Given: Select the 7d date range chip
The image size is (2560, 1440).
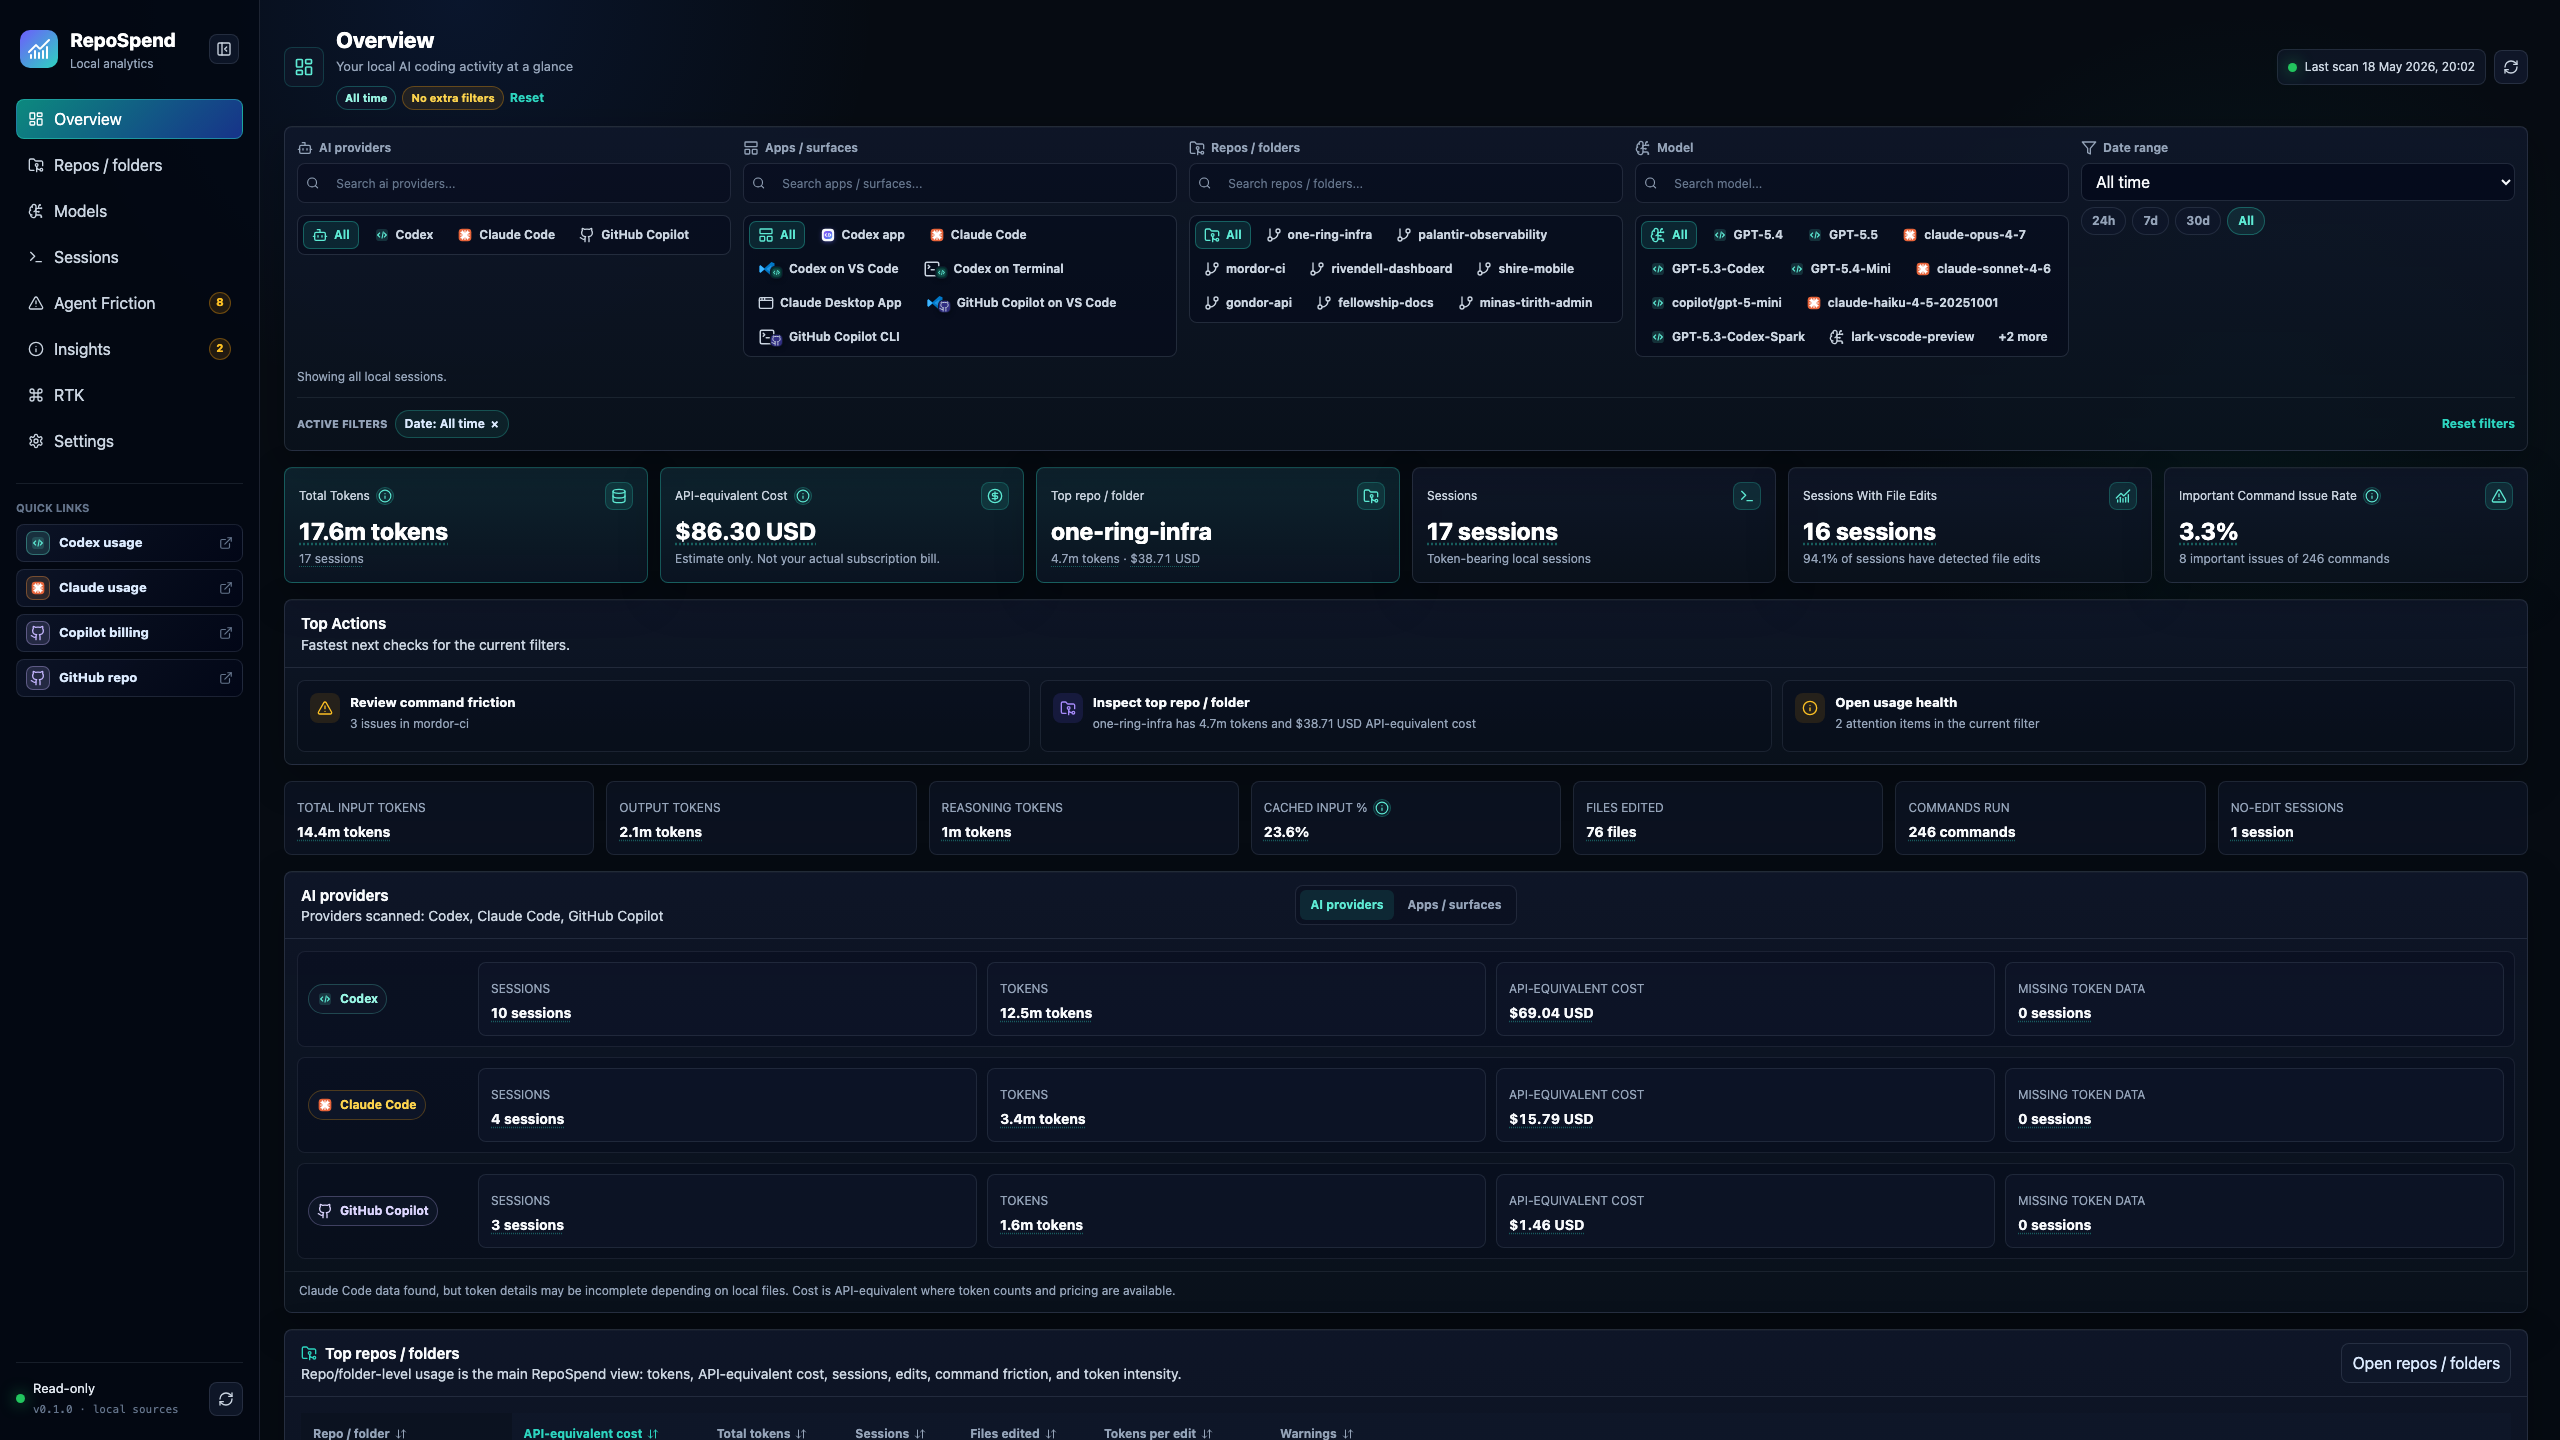Looking at the screenshot, I should tap(2150, 221).
